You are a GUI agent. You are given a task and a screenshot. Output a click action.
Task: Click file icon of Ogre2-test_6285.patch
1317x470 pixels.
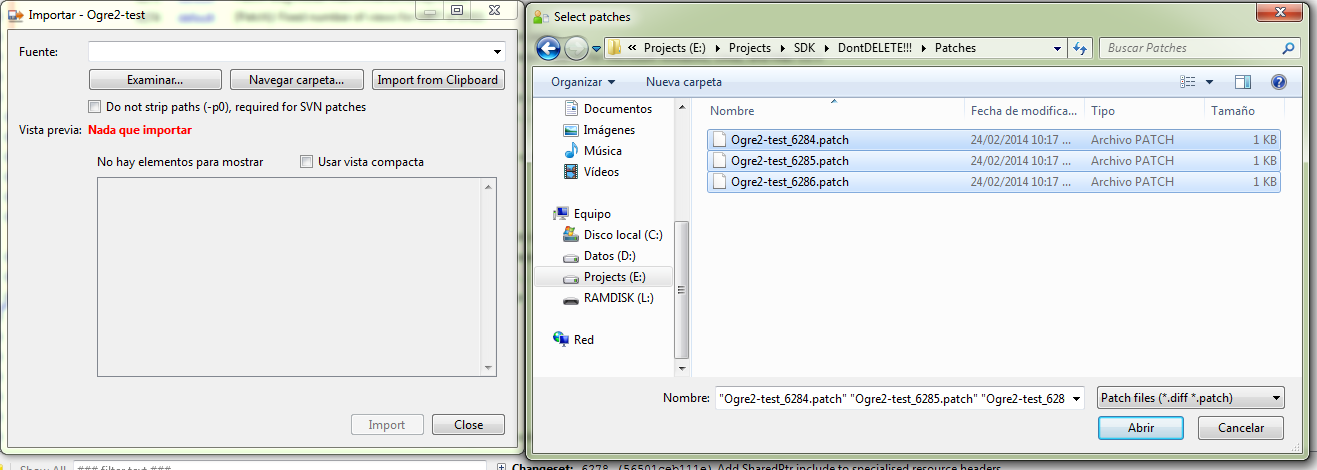(x=718, y=161)
